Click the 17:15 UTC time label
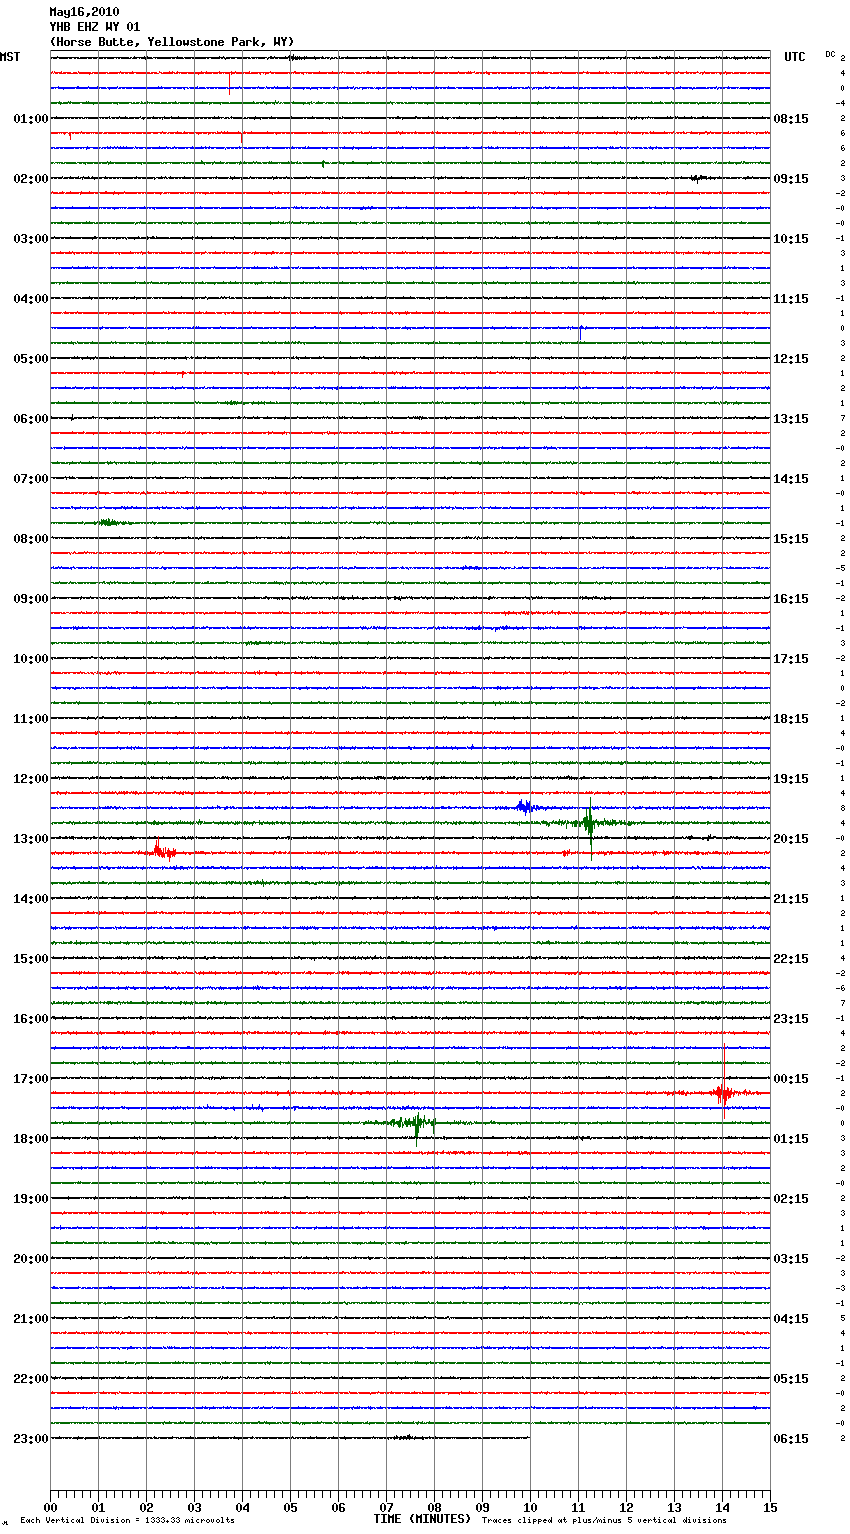 791,659
